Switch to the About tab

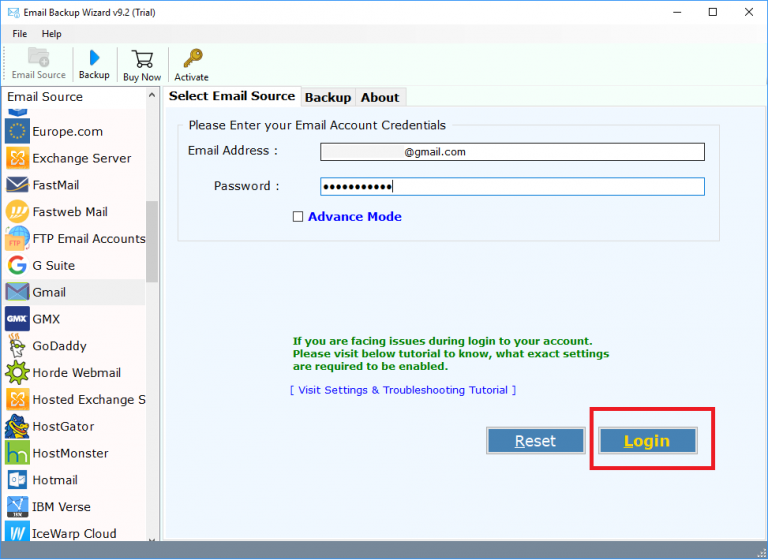pyautogui.click(x=380, y=97)
